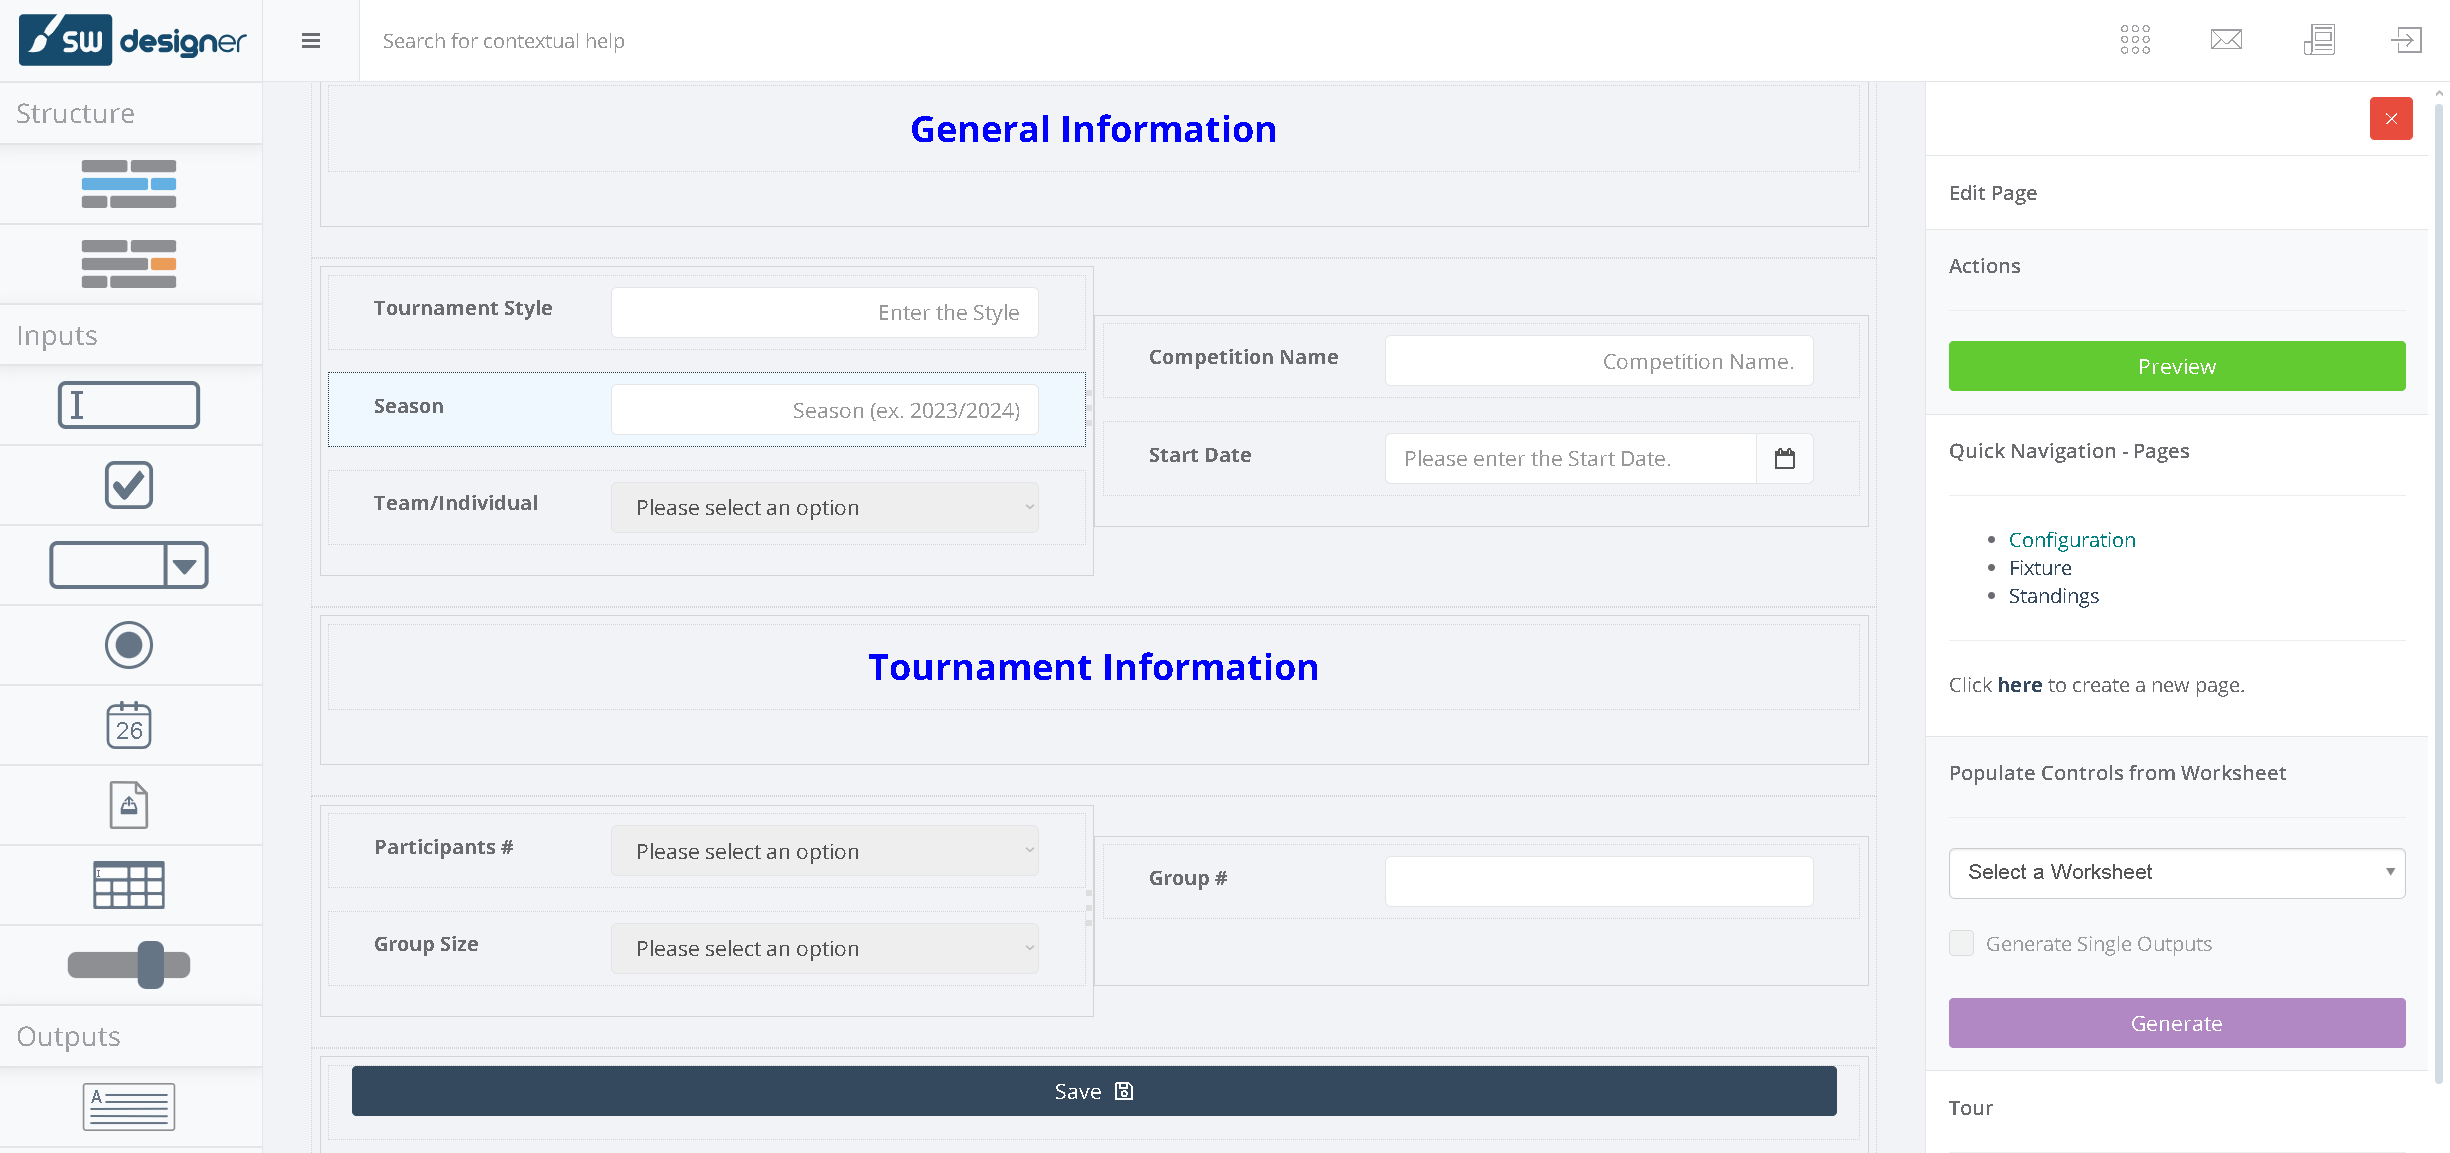Click the slider input control

click(x=129, y=965)
